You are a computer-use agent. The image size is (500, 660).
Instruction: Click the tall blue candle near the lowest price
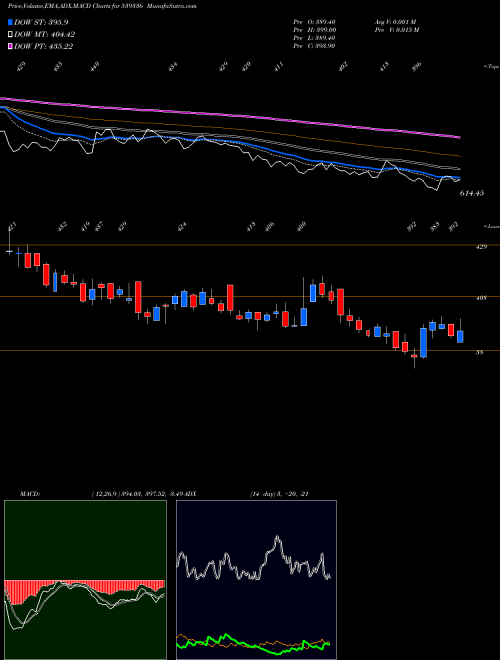click(x=423, y=343)
